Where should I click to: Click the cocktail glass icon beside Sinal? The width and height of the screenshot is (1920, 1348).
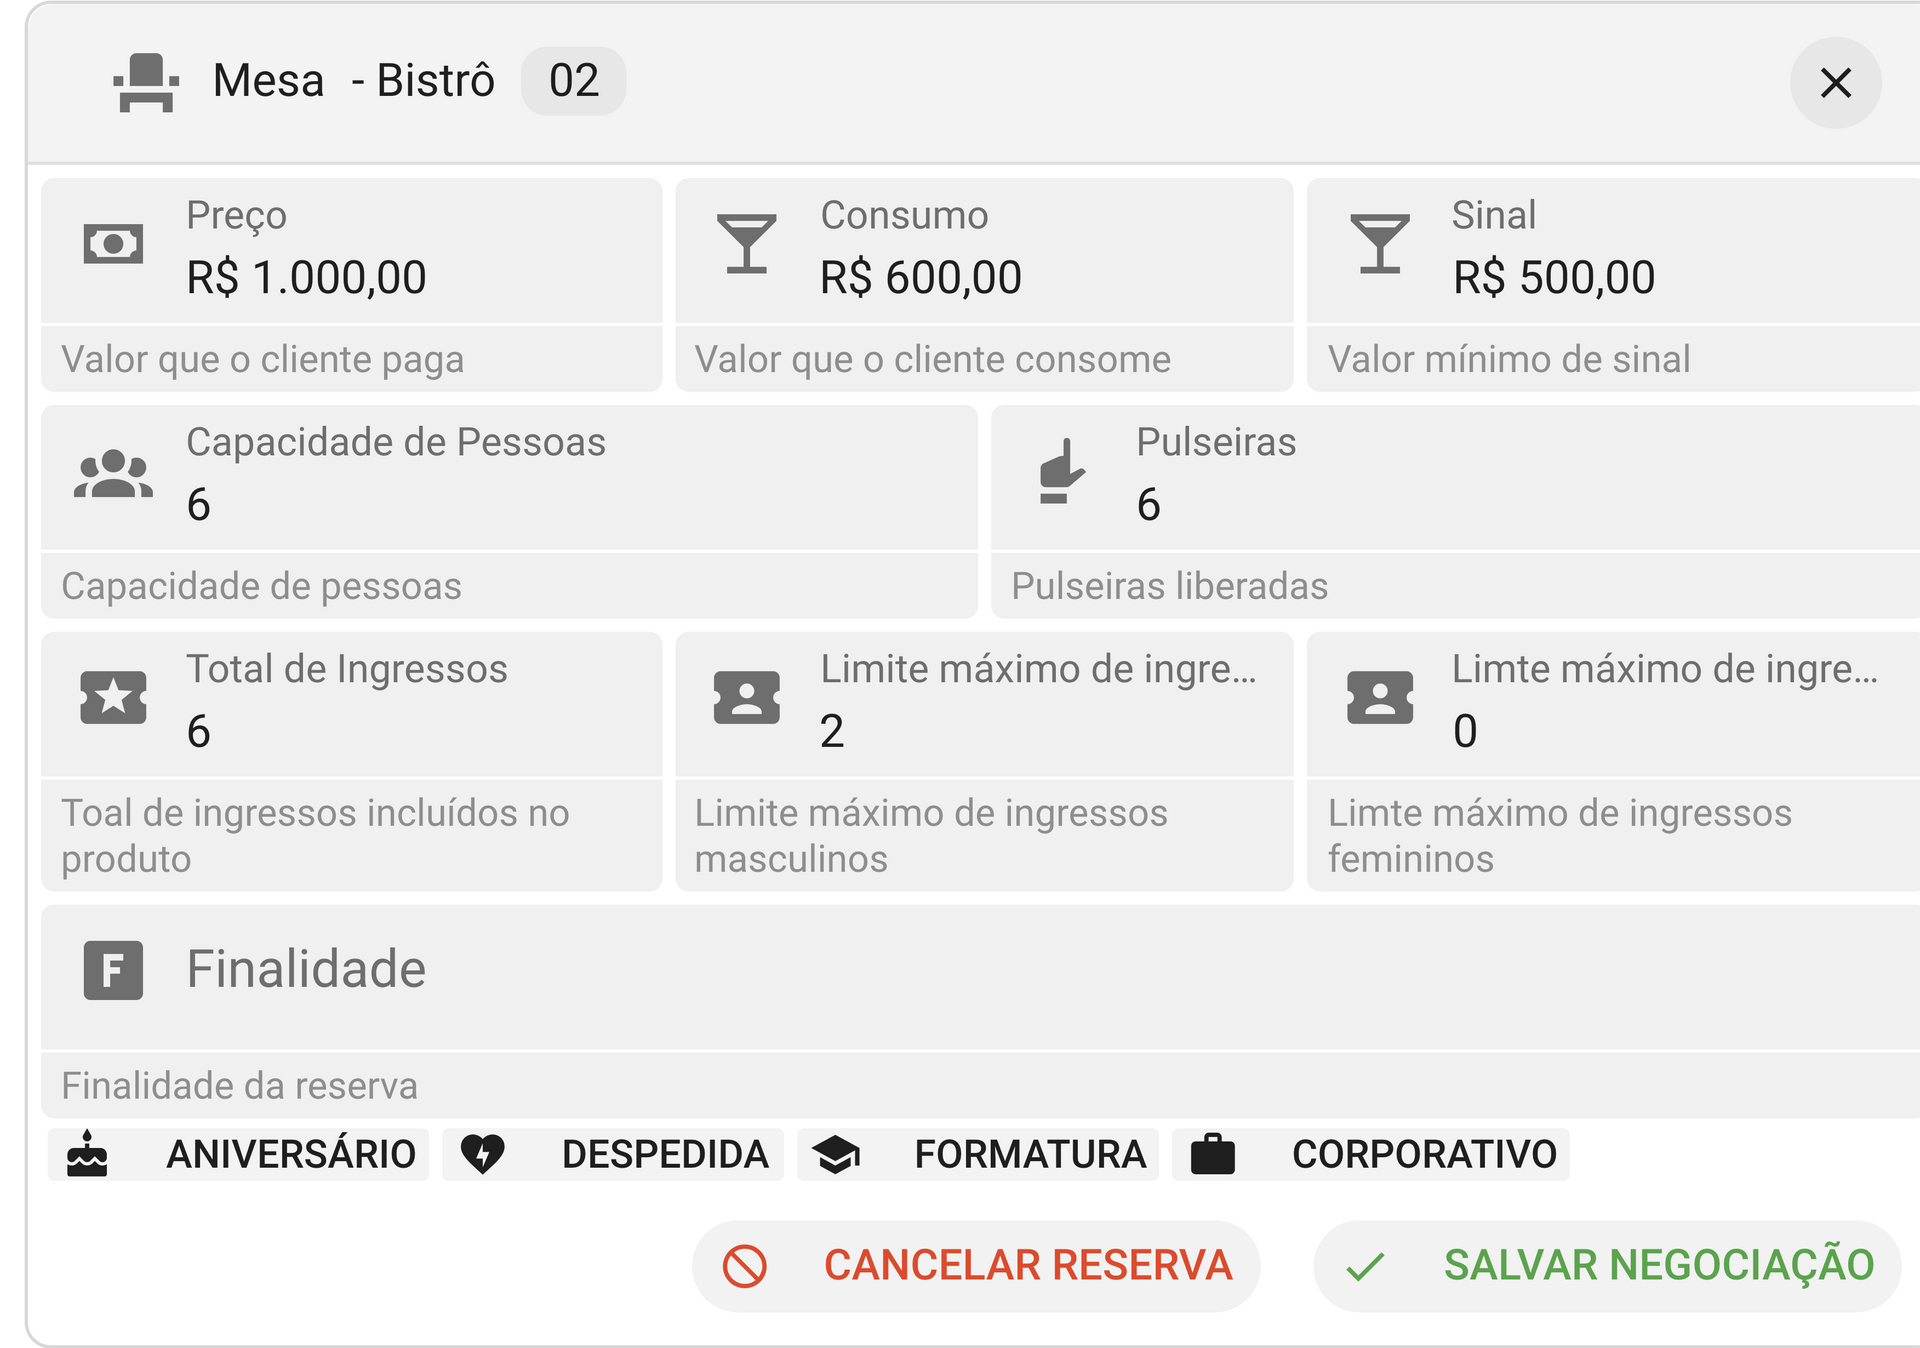point(1380,244)
